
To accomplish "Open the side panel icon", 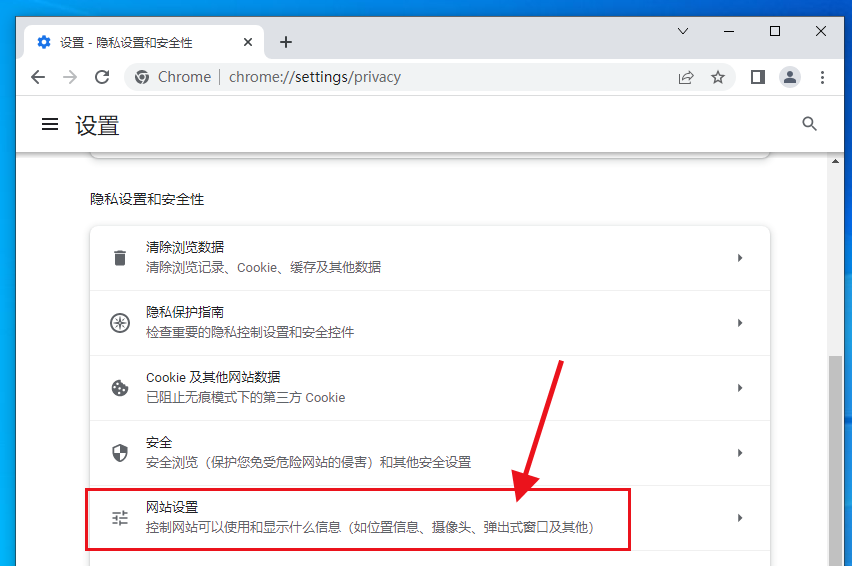I will click(757, 77).
